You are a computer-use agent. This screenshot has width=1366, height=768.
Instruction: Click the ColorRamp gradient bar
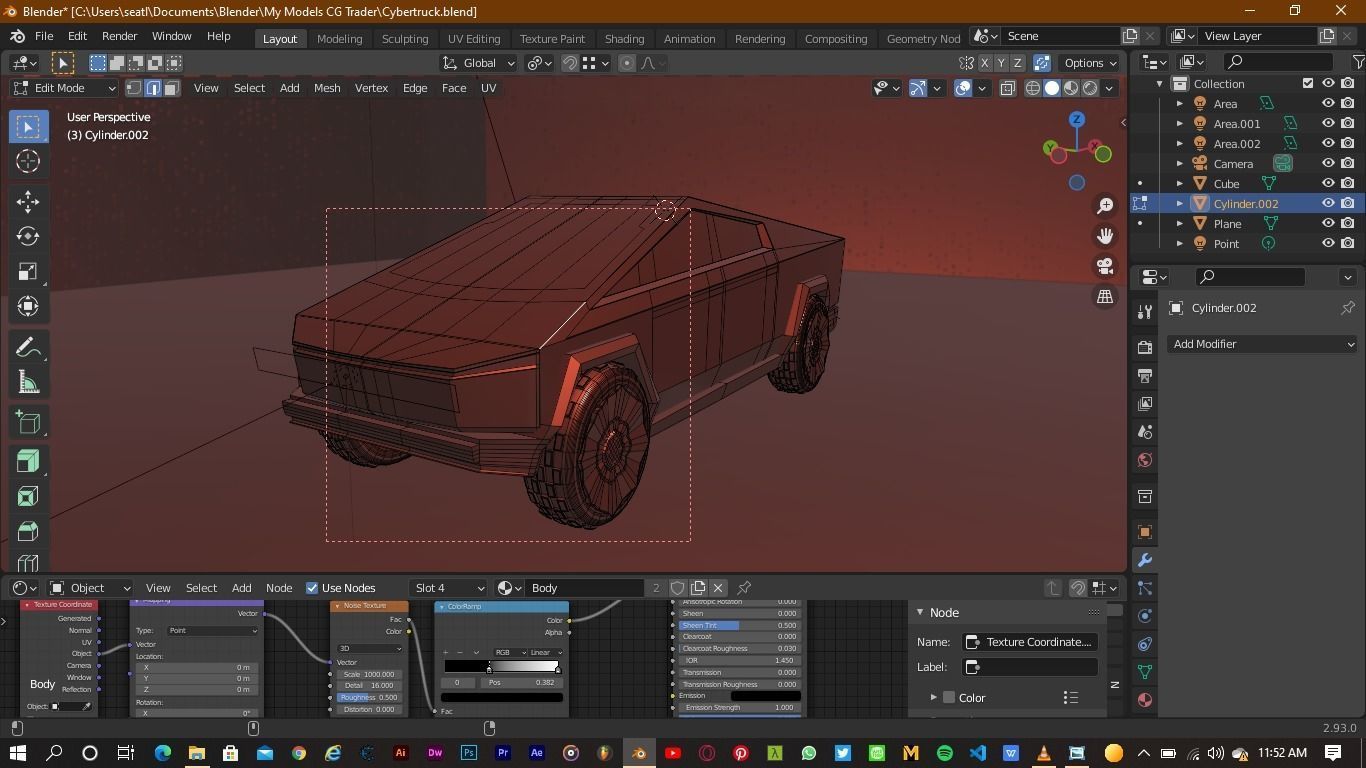click(501, 666)
